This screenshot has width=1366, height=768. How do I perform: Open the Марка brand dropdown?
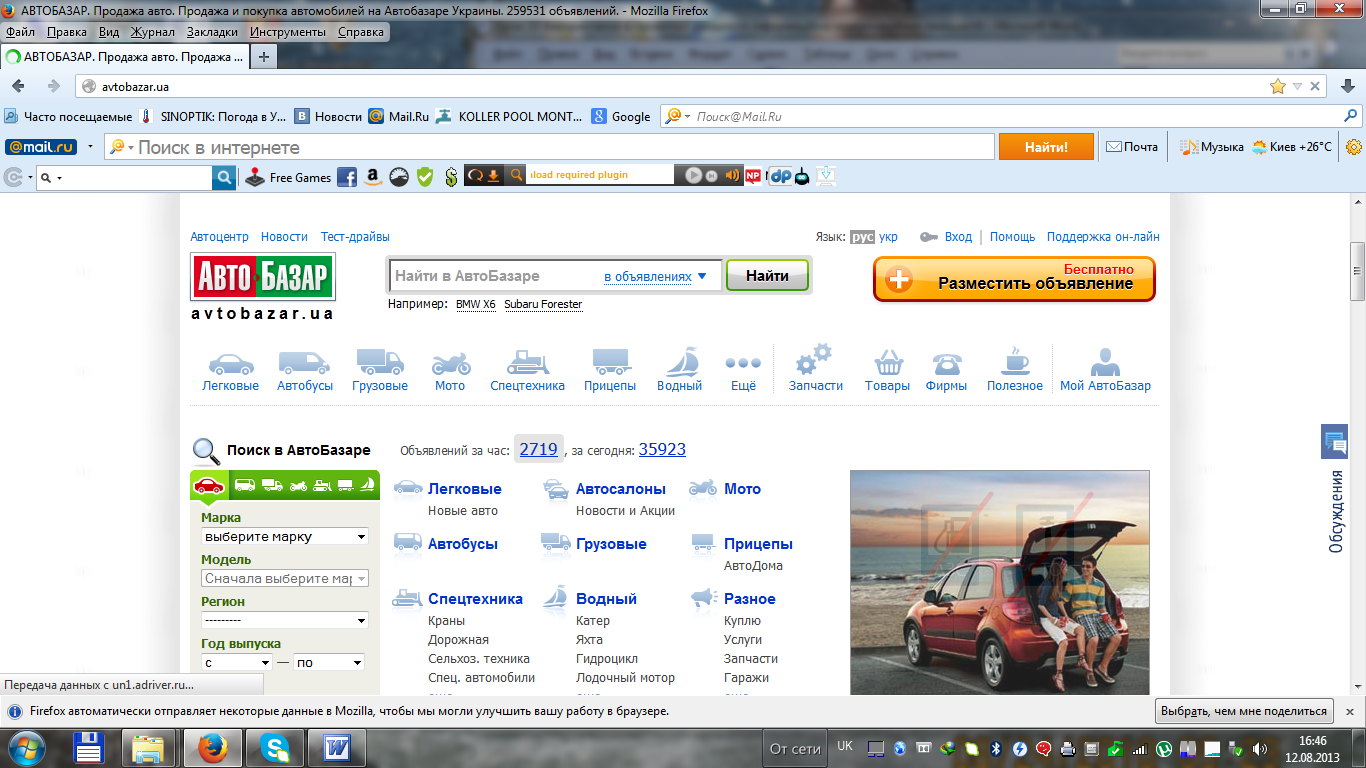(x=285, y=537)
